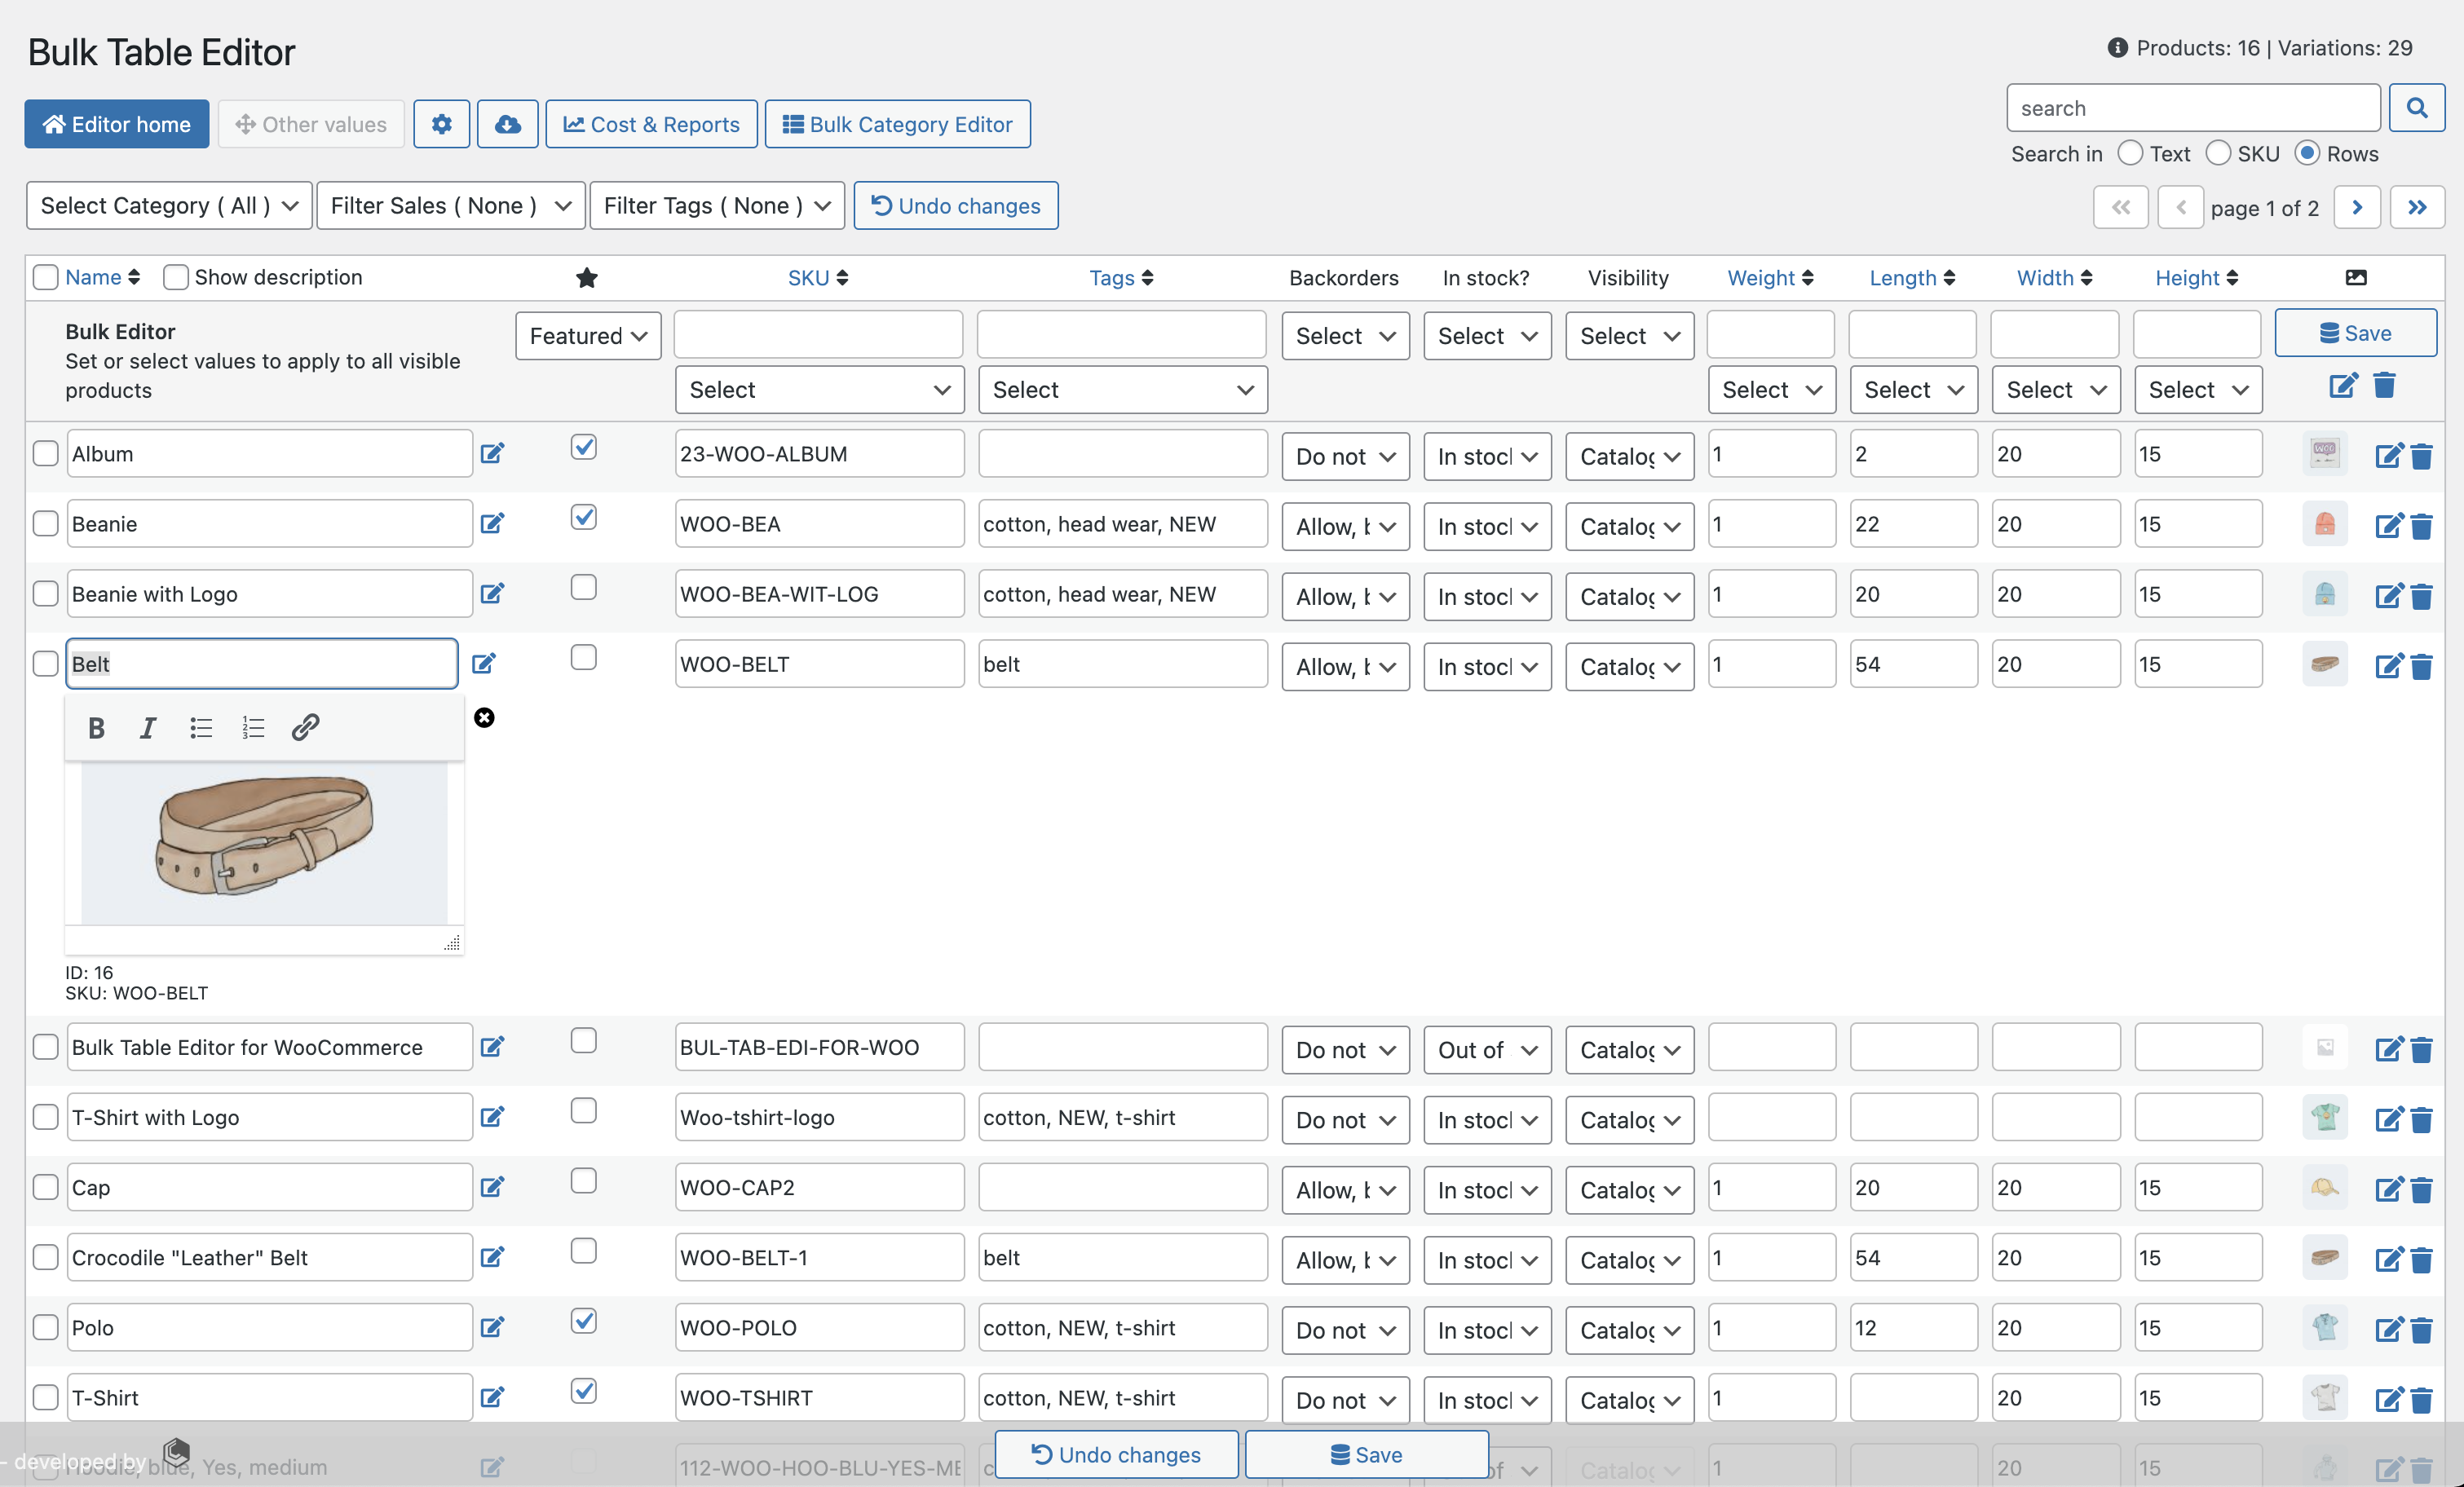Save all visible product changes
Screen dimensions: 2464x1487
pos(2356,333)
